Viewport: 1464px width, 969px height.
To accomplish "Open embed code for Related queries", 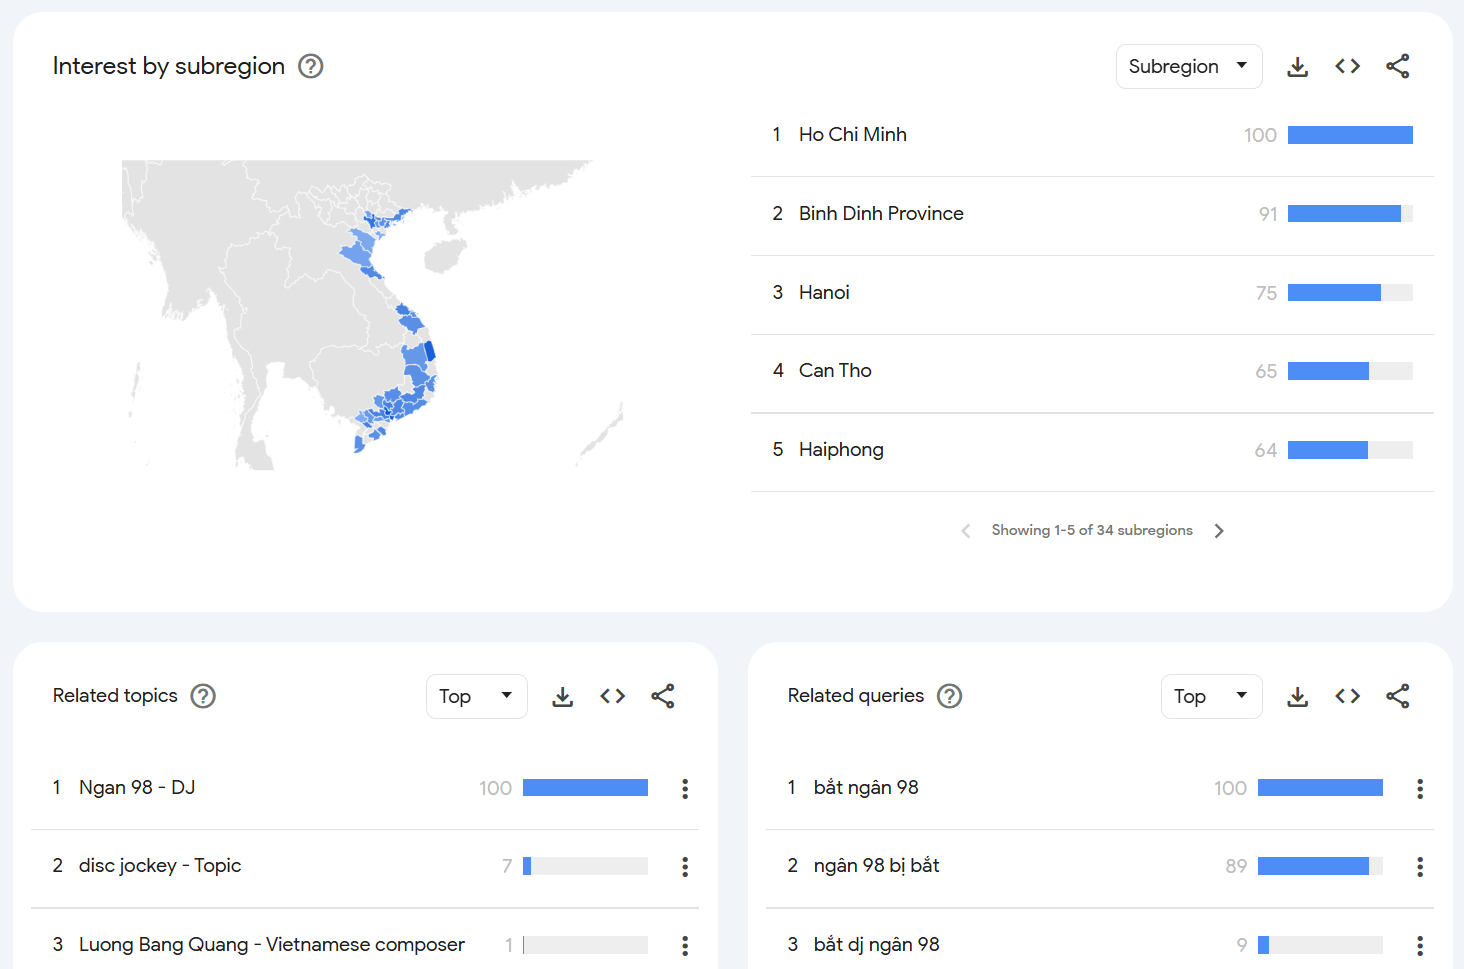I will coord(1347,697).
